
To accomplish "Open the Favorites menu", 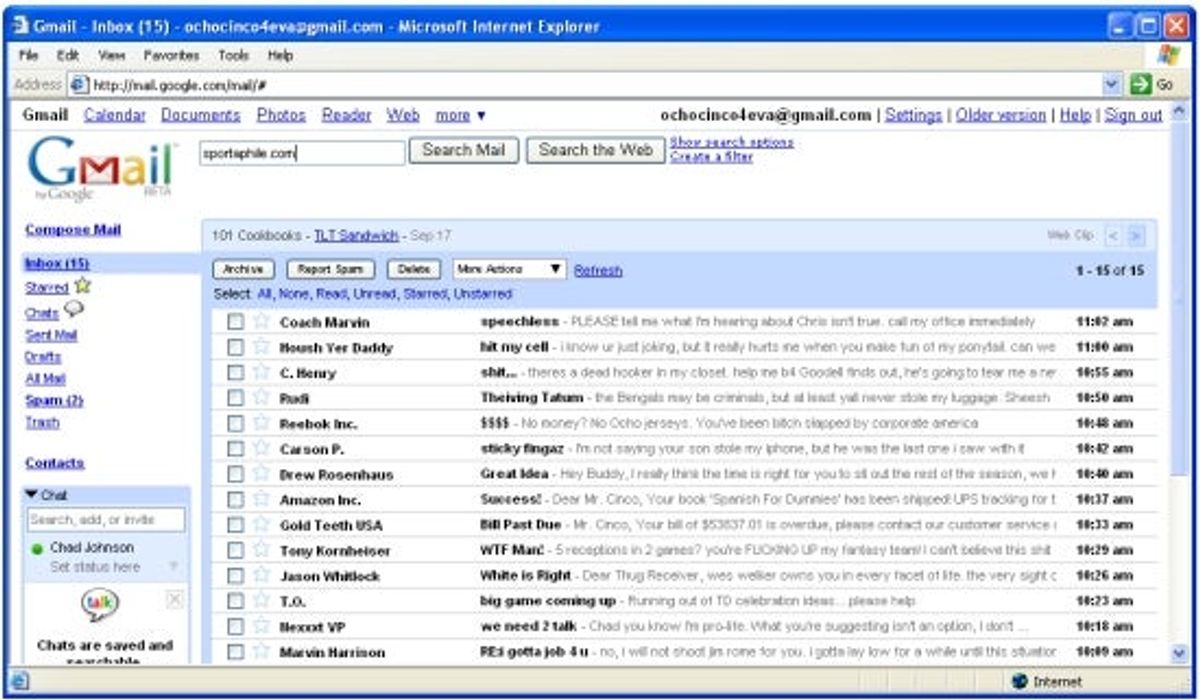I will [172, 55].
